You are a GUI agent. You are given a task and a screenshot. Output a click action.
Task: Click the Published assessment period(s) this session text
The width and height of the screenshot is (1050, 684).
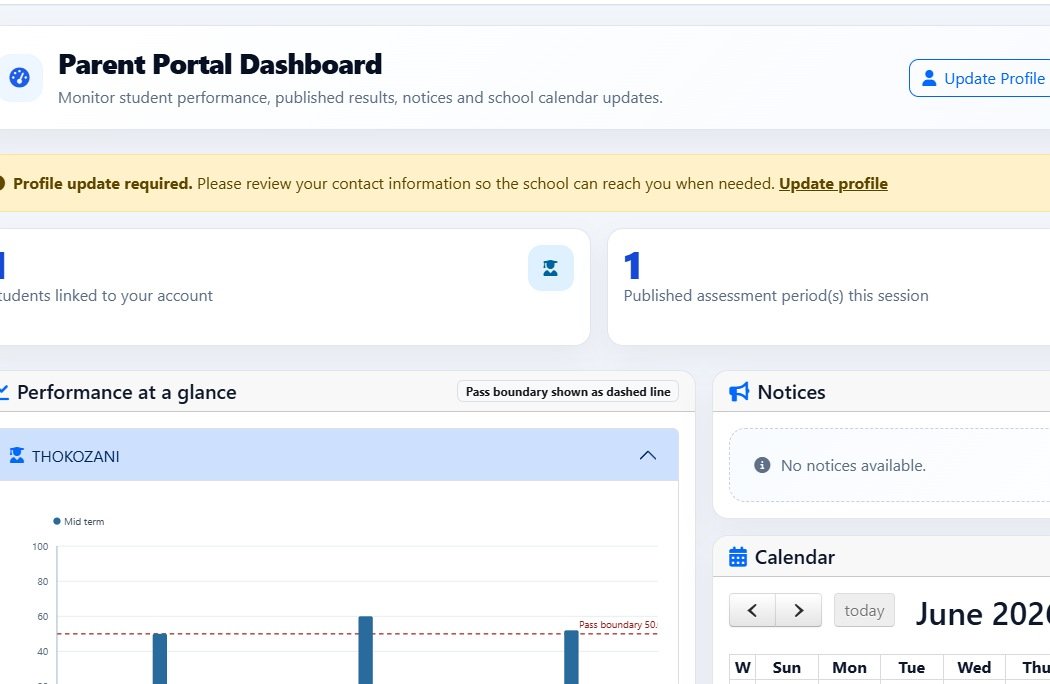[x=776, y=295]
